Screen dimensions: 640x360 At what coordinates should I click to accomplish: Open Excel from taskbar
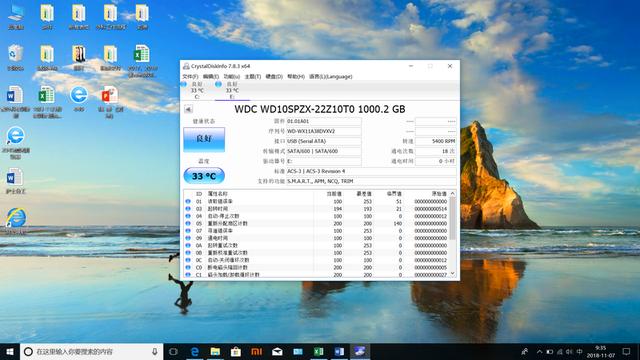tap(318, 351)
